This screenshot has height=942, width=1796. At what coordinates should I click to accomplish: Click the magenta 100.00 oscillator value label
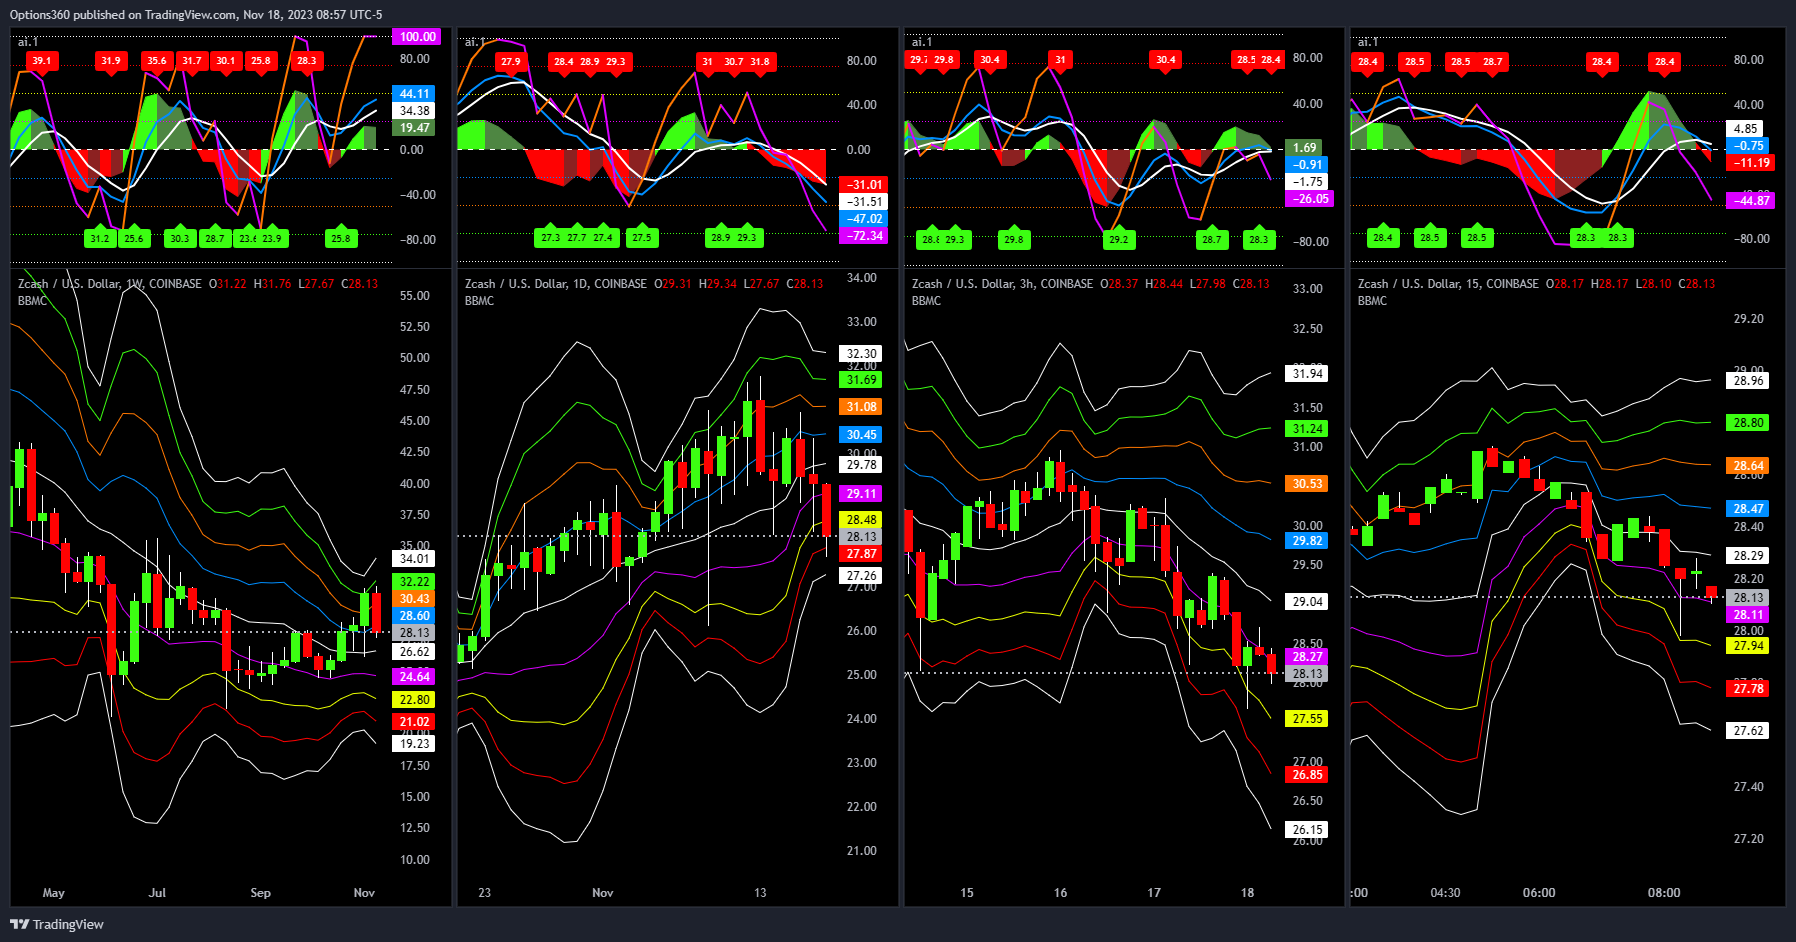coord(415,37)
